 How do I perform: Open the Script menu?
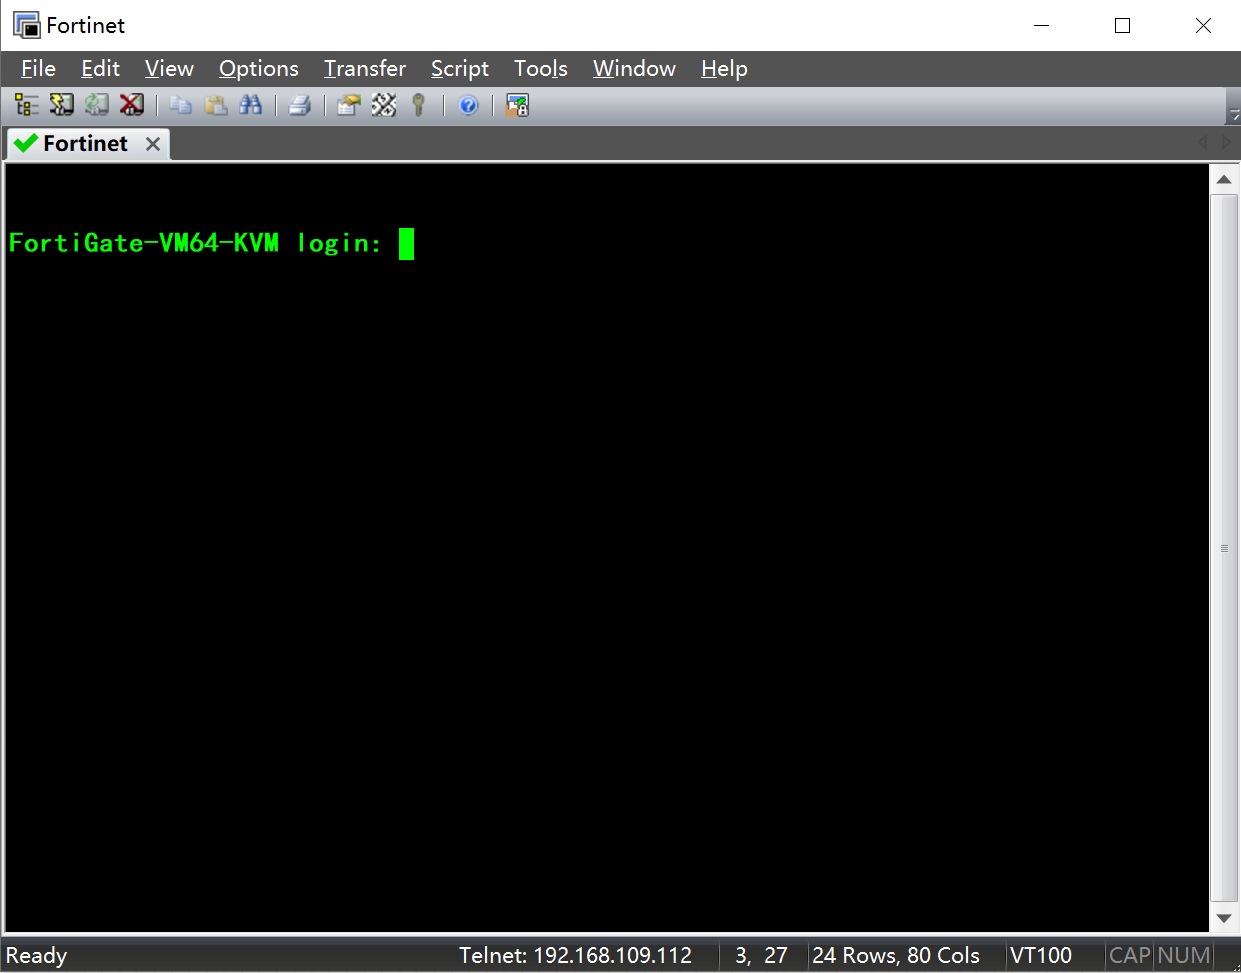tap(460, 68)
